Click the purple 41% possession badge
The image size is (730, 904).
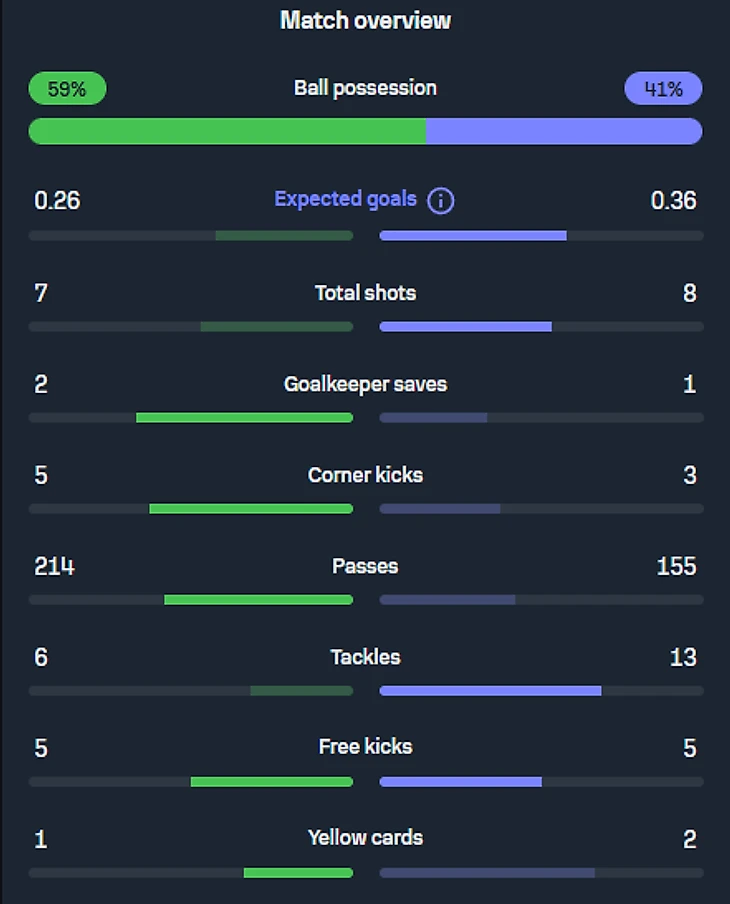point(663,89)
